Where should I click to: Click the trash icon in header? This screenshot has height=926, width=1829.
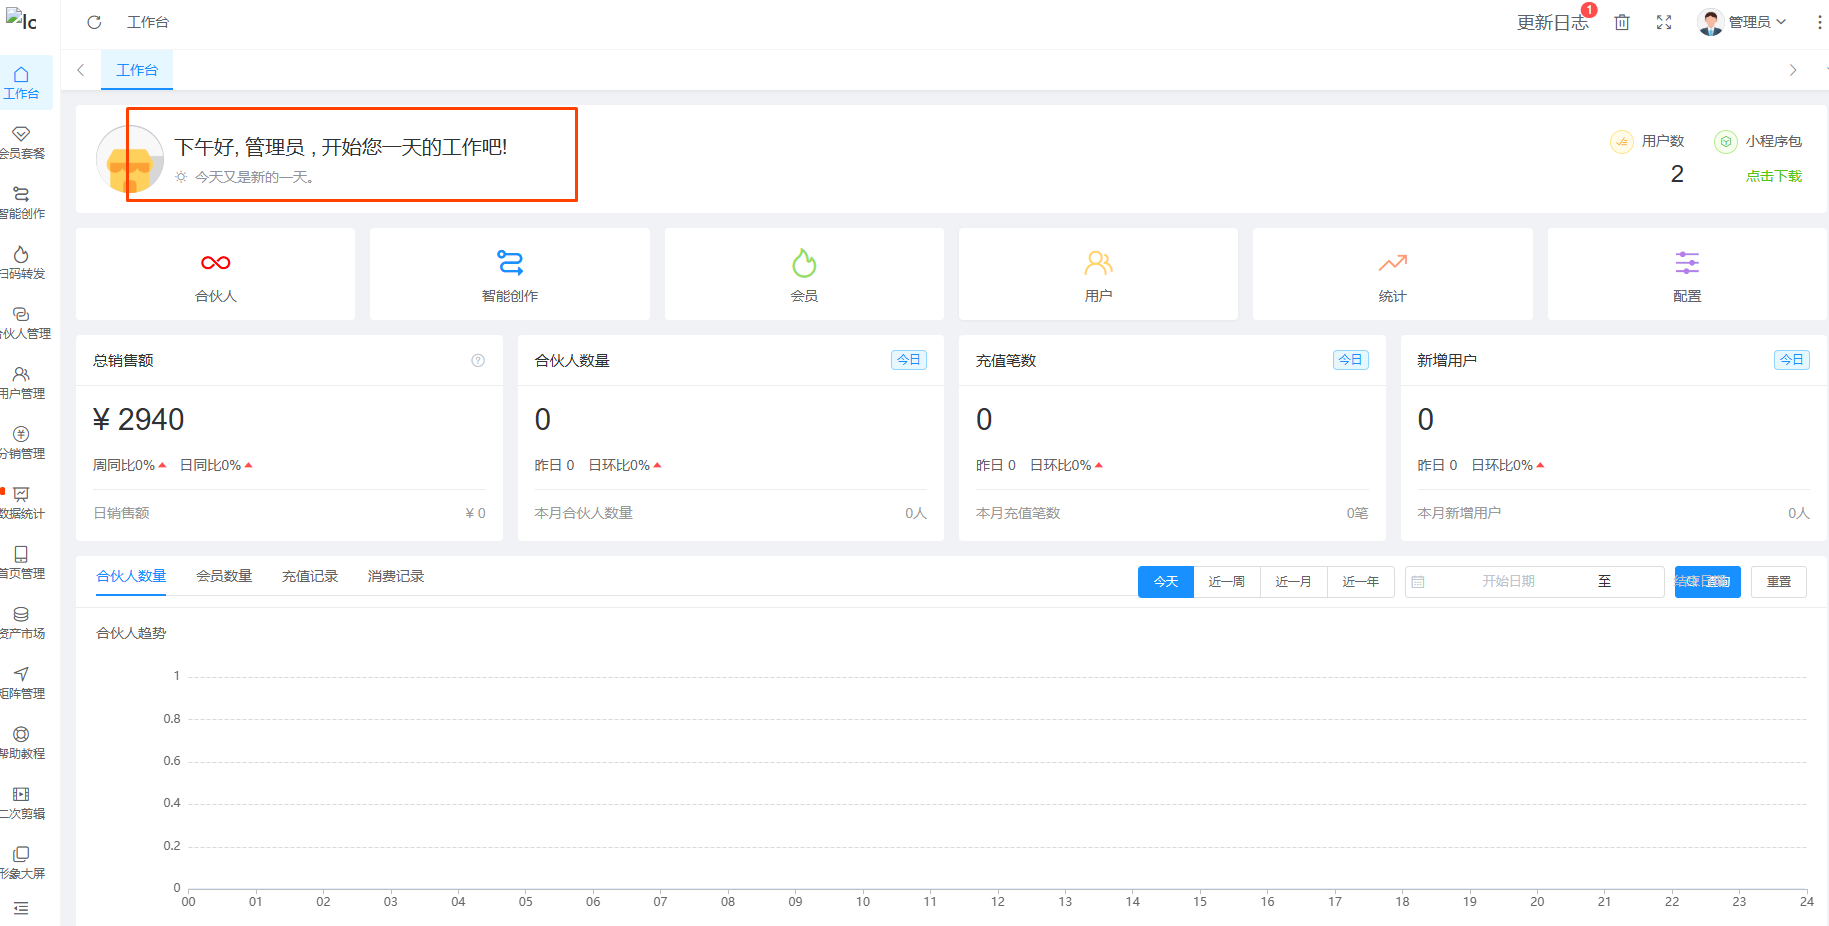[1622, 22]
